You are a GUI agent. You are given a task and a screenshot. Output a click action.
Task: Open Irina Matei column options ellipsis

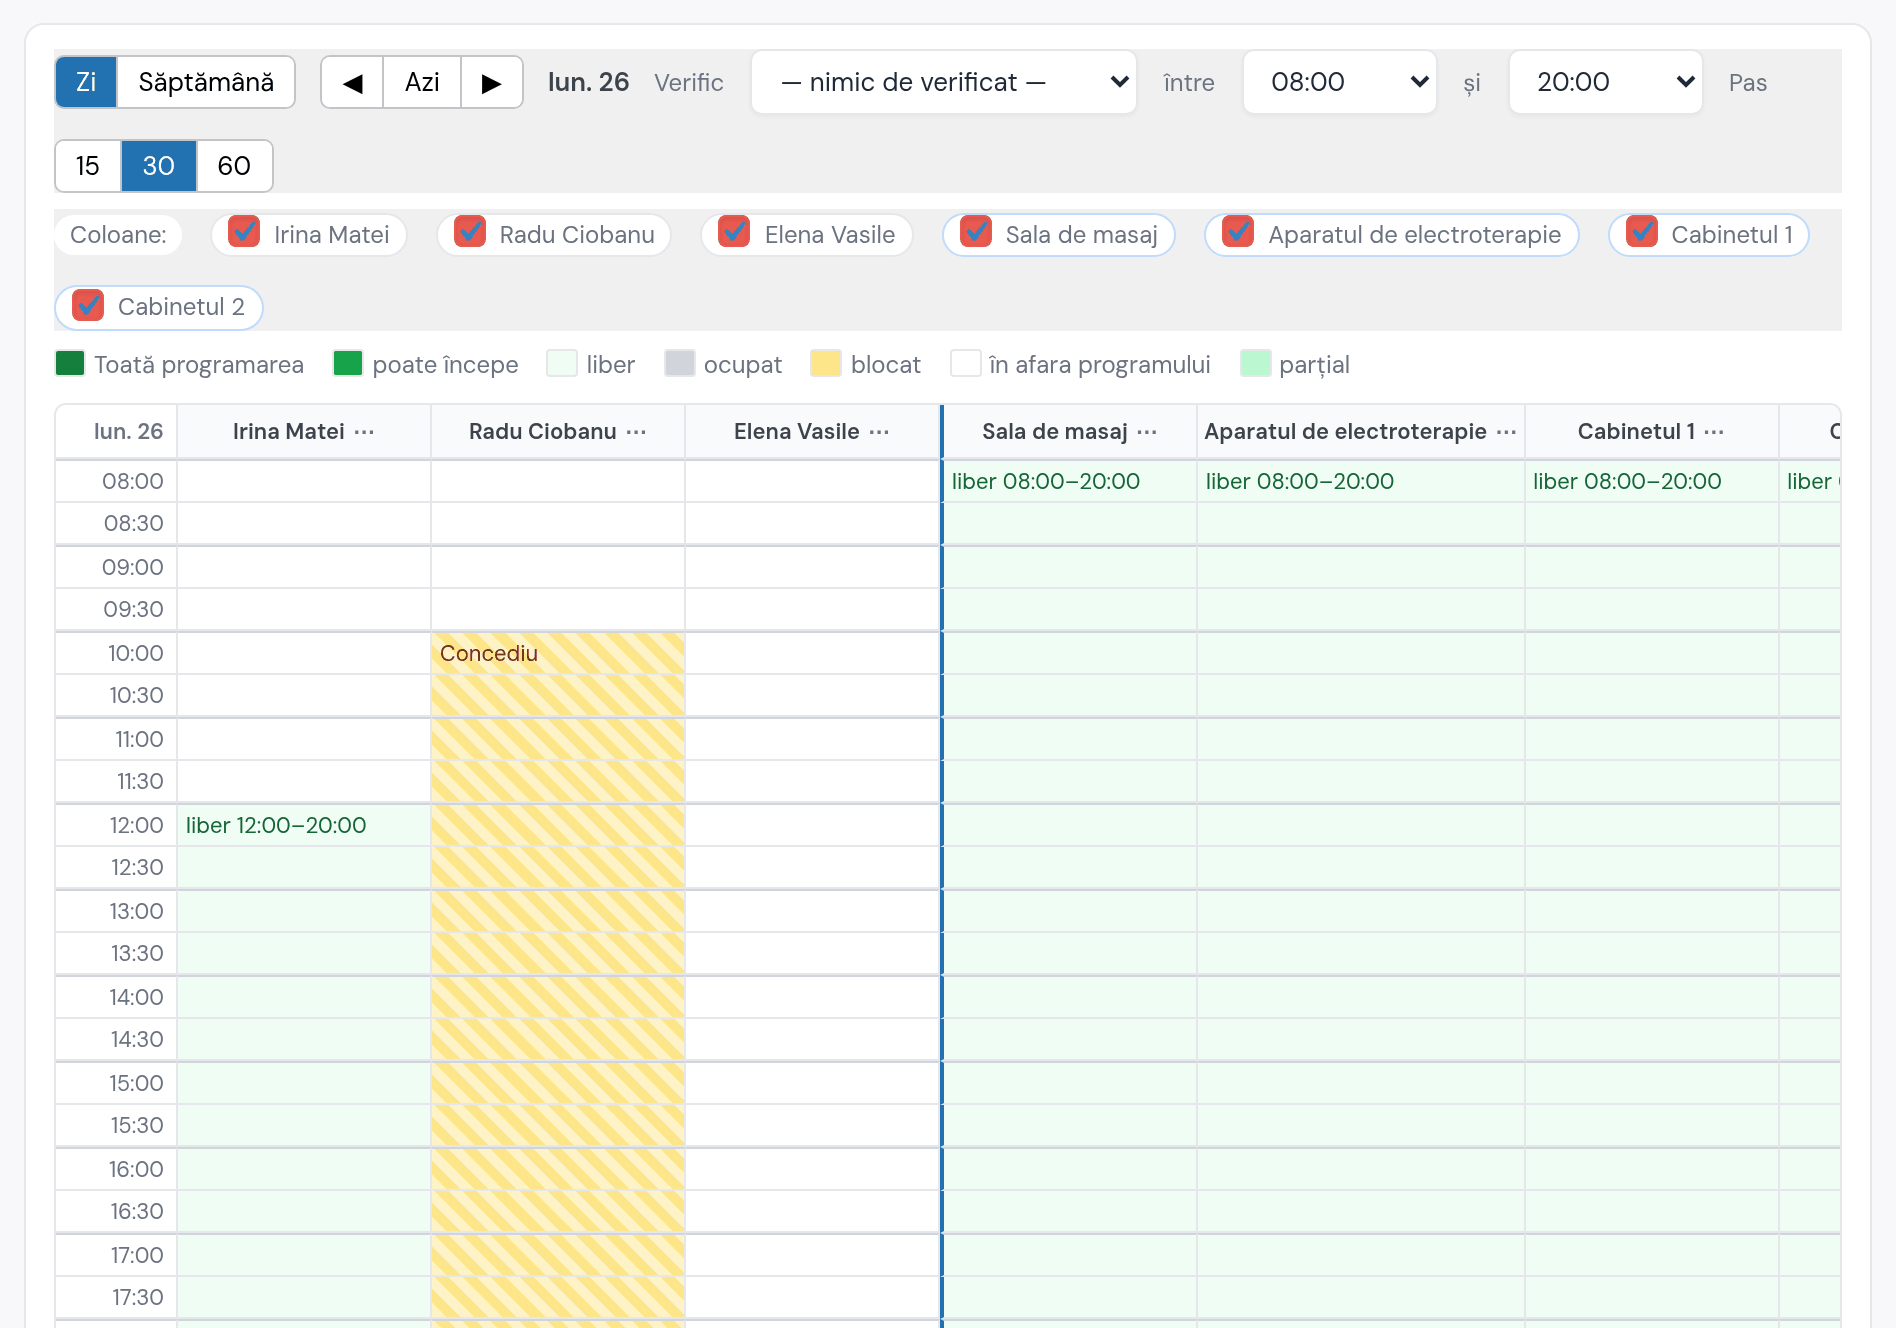(x=364, y=431)
